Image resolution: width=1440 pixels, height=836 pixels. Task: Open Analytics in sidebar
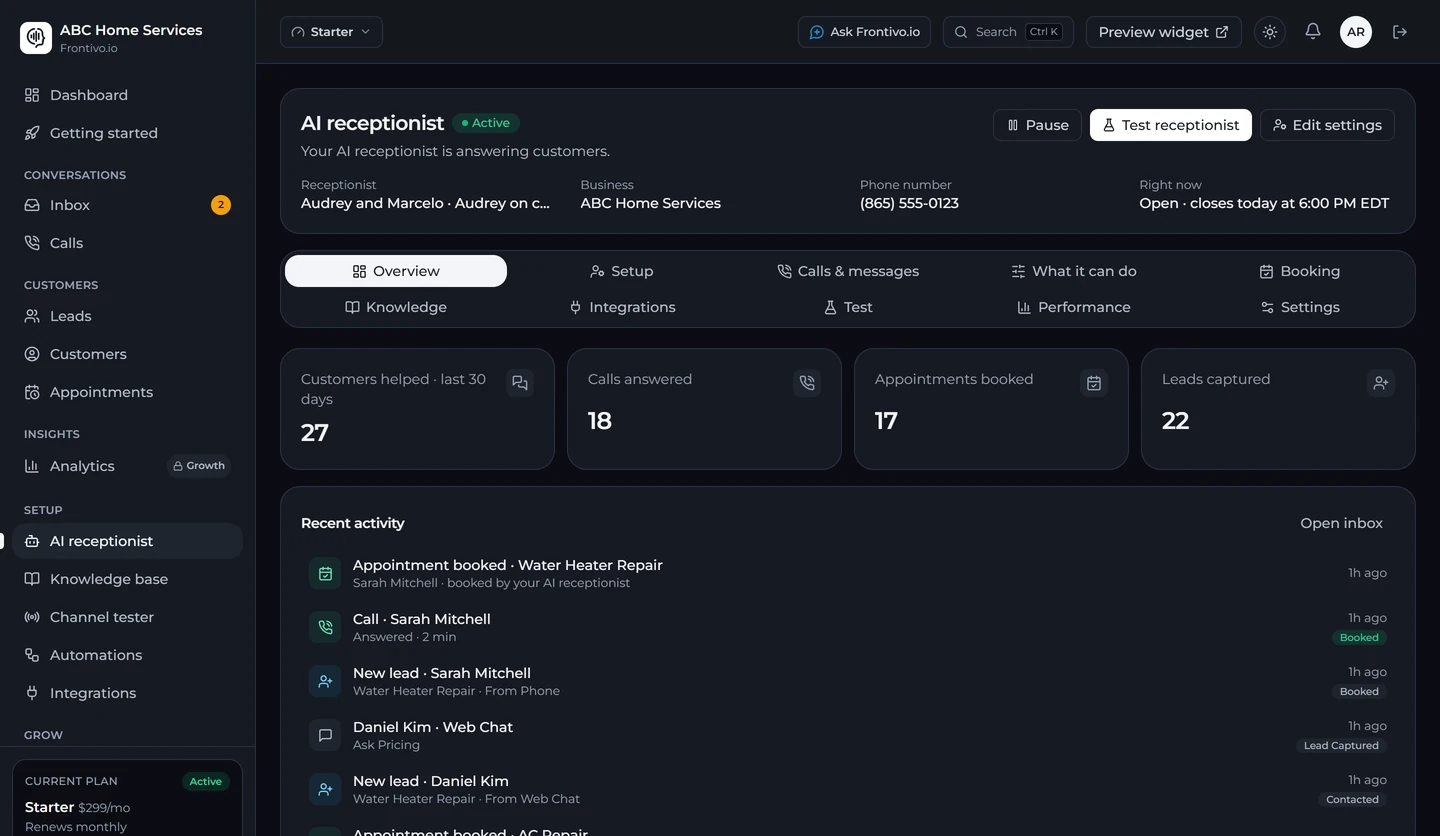(128, 466)
